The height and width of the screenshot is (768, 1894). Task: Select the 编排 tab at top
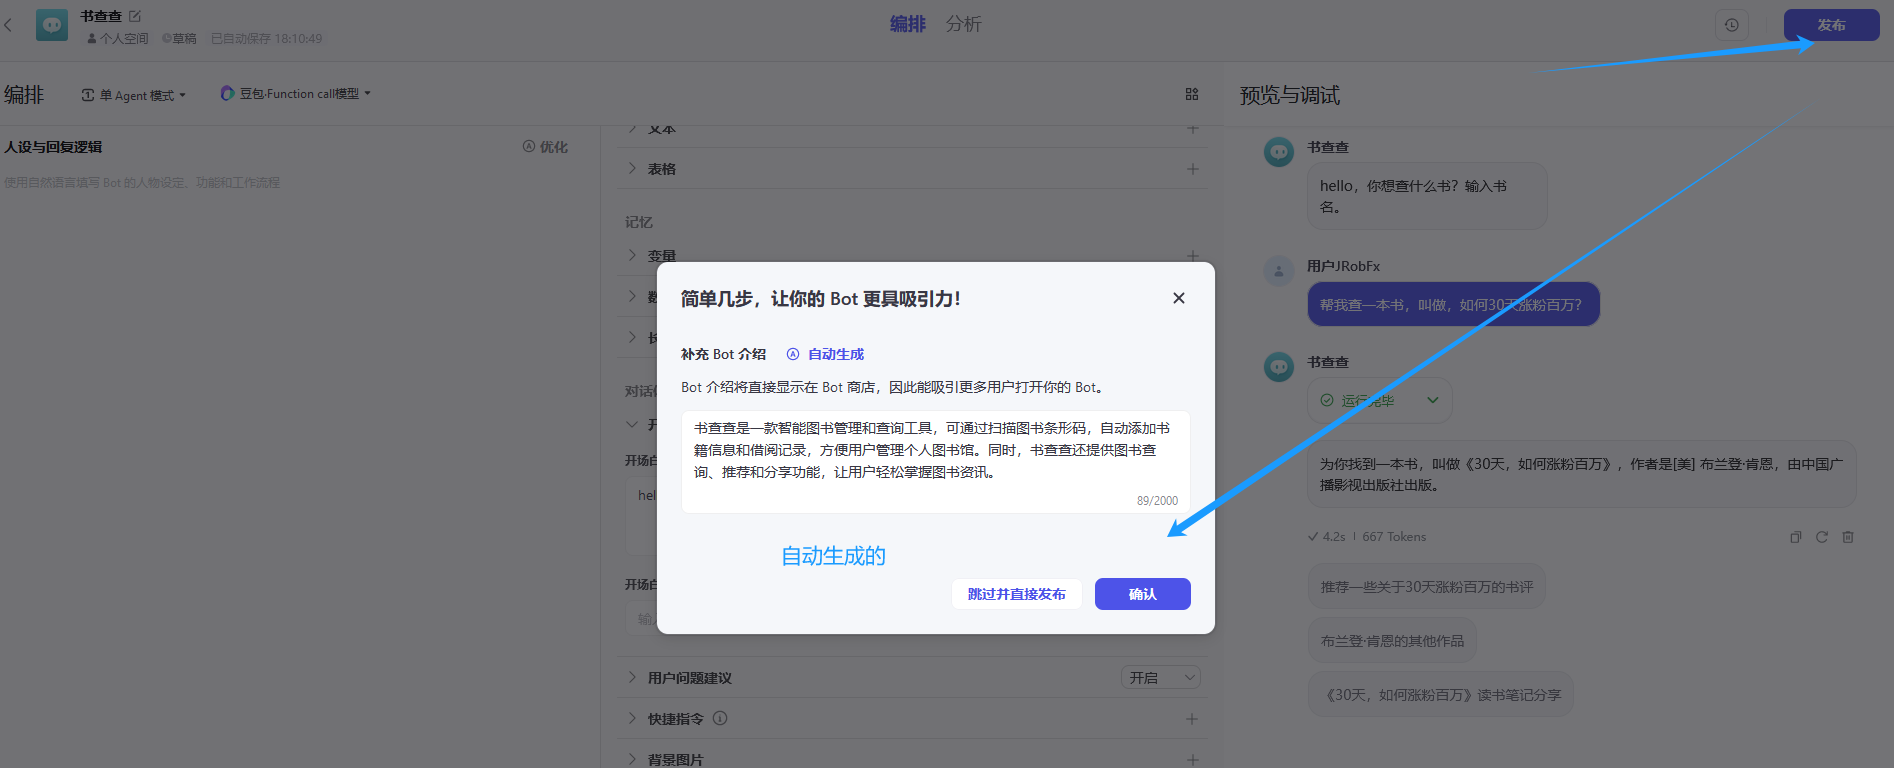(907, 24)
